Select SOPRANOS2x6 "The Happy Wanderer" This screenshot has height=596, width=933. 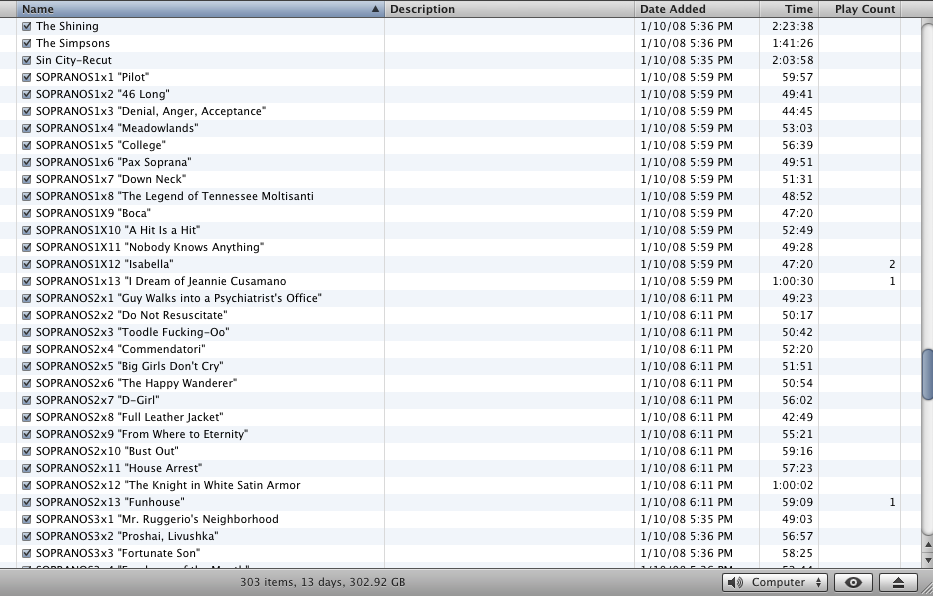pos(136,383)
